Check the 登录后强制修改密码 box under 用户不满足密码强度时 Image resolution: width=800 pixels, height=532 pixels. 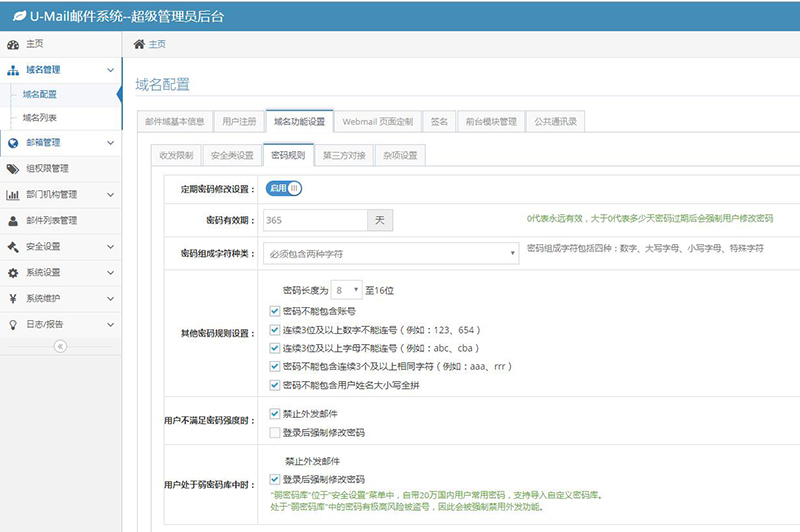(275, 433)
